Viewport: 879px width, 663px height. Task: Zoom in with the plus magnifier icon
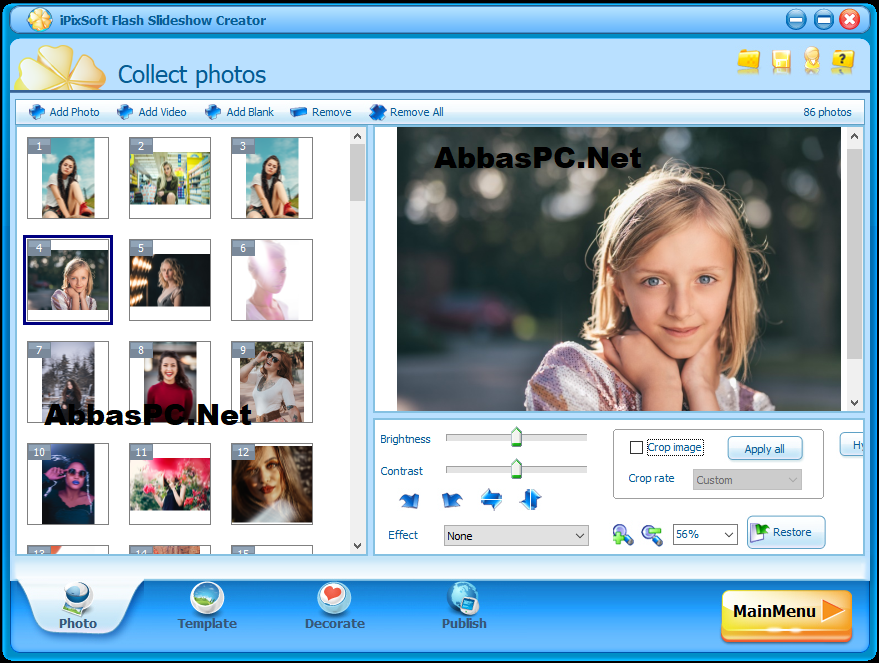pos(623,534)
